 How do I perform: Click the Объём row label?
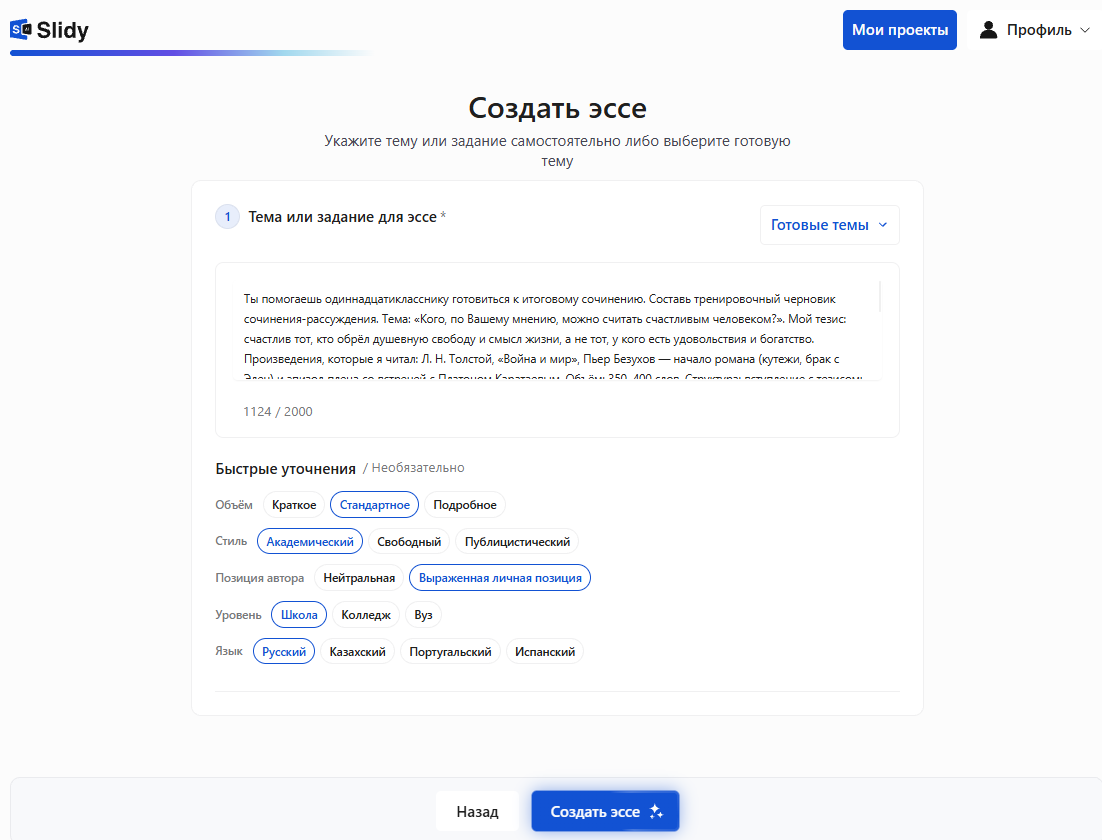point(234,505)
